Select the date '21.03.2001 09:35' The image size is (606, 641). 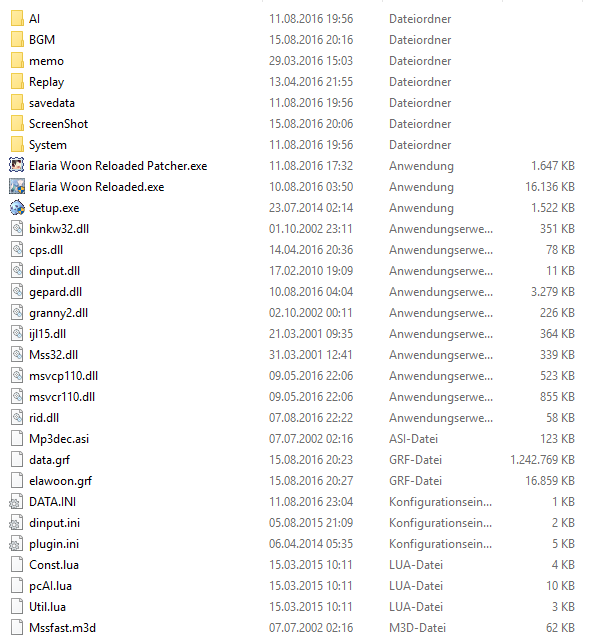pos(311,334)
